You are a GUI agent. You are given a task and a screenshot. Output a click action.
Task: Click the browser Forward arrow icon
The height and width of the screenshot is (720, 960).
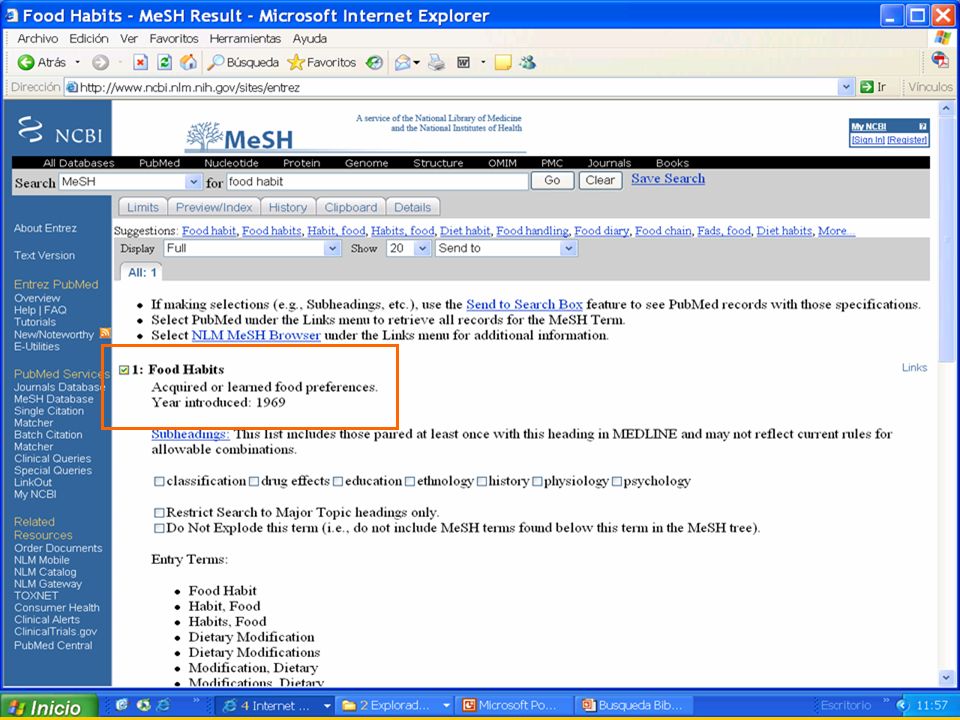[100, 62]
